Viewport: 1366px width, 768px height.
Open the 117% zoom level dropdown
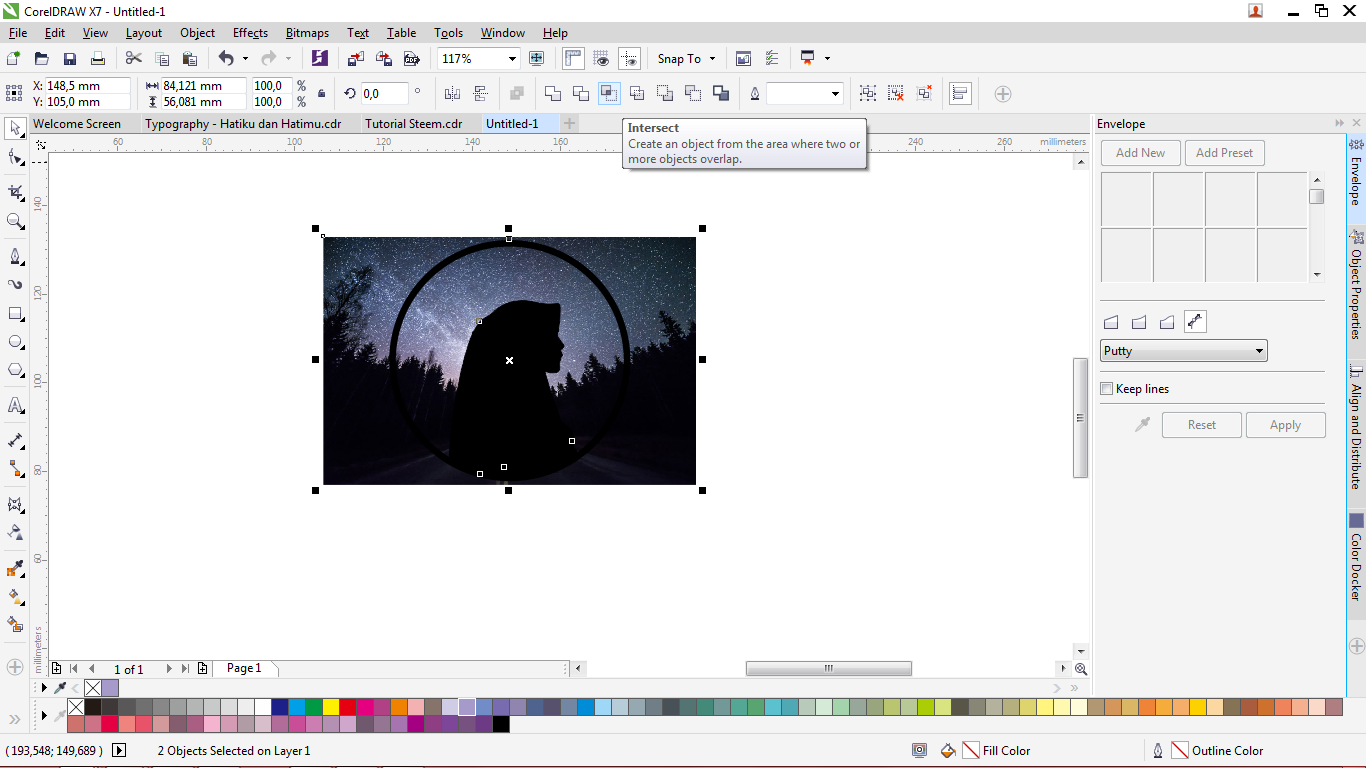click(513, 59)
